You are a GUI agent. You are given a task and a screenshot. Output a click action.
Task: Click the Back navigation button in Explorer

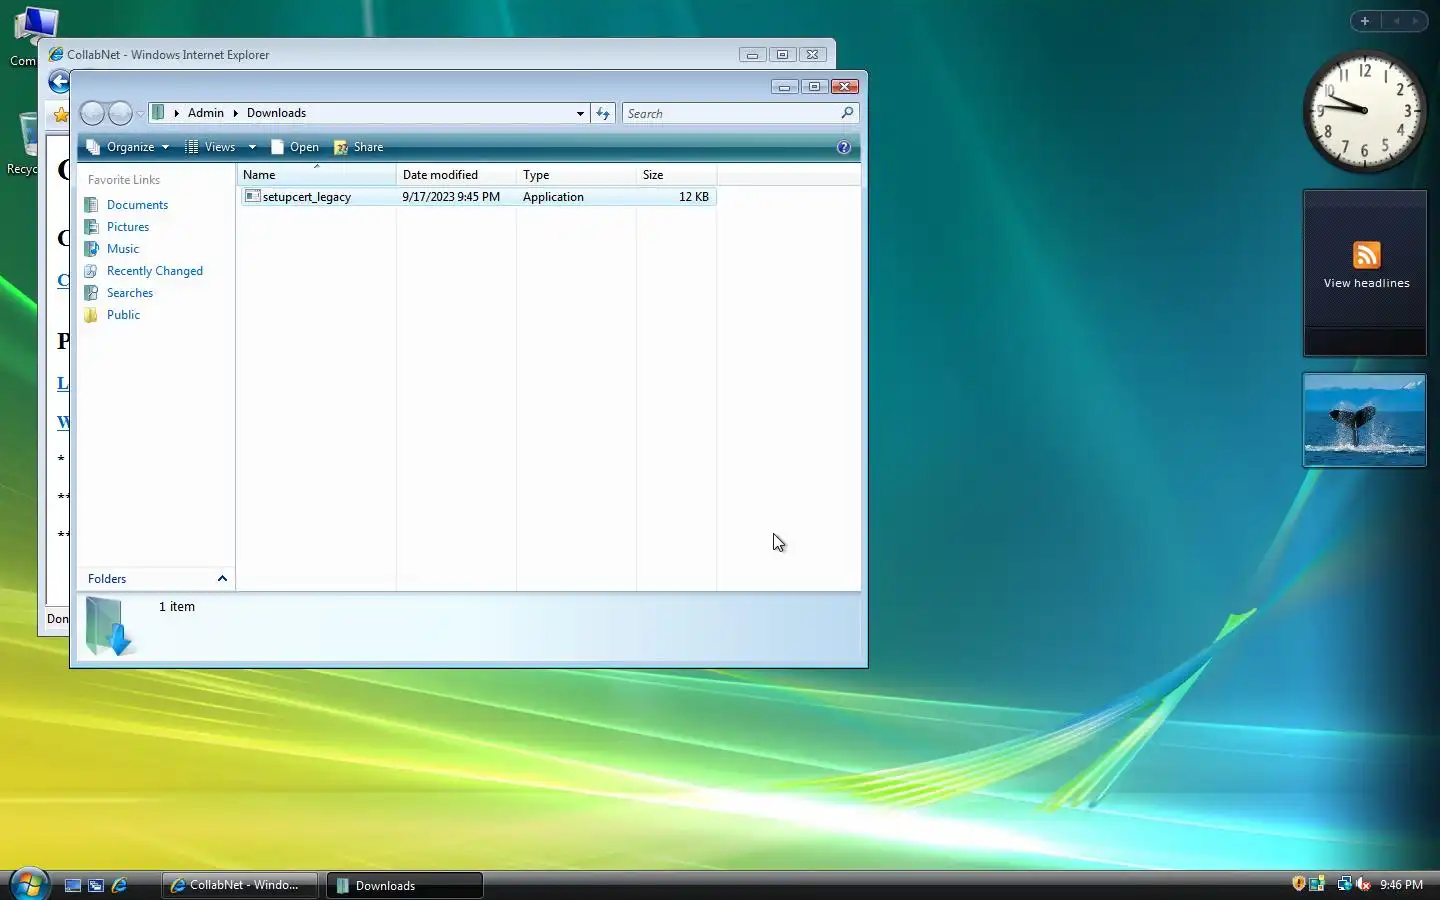(x=92, y=113)
